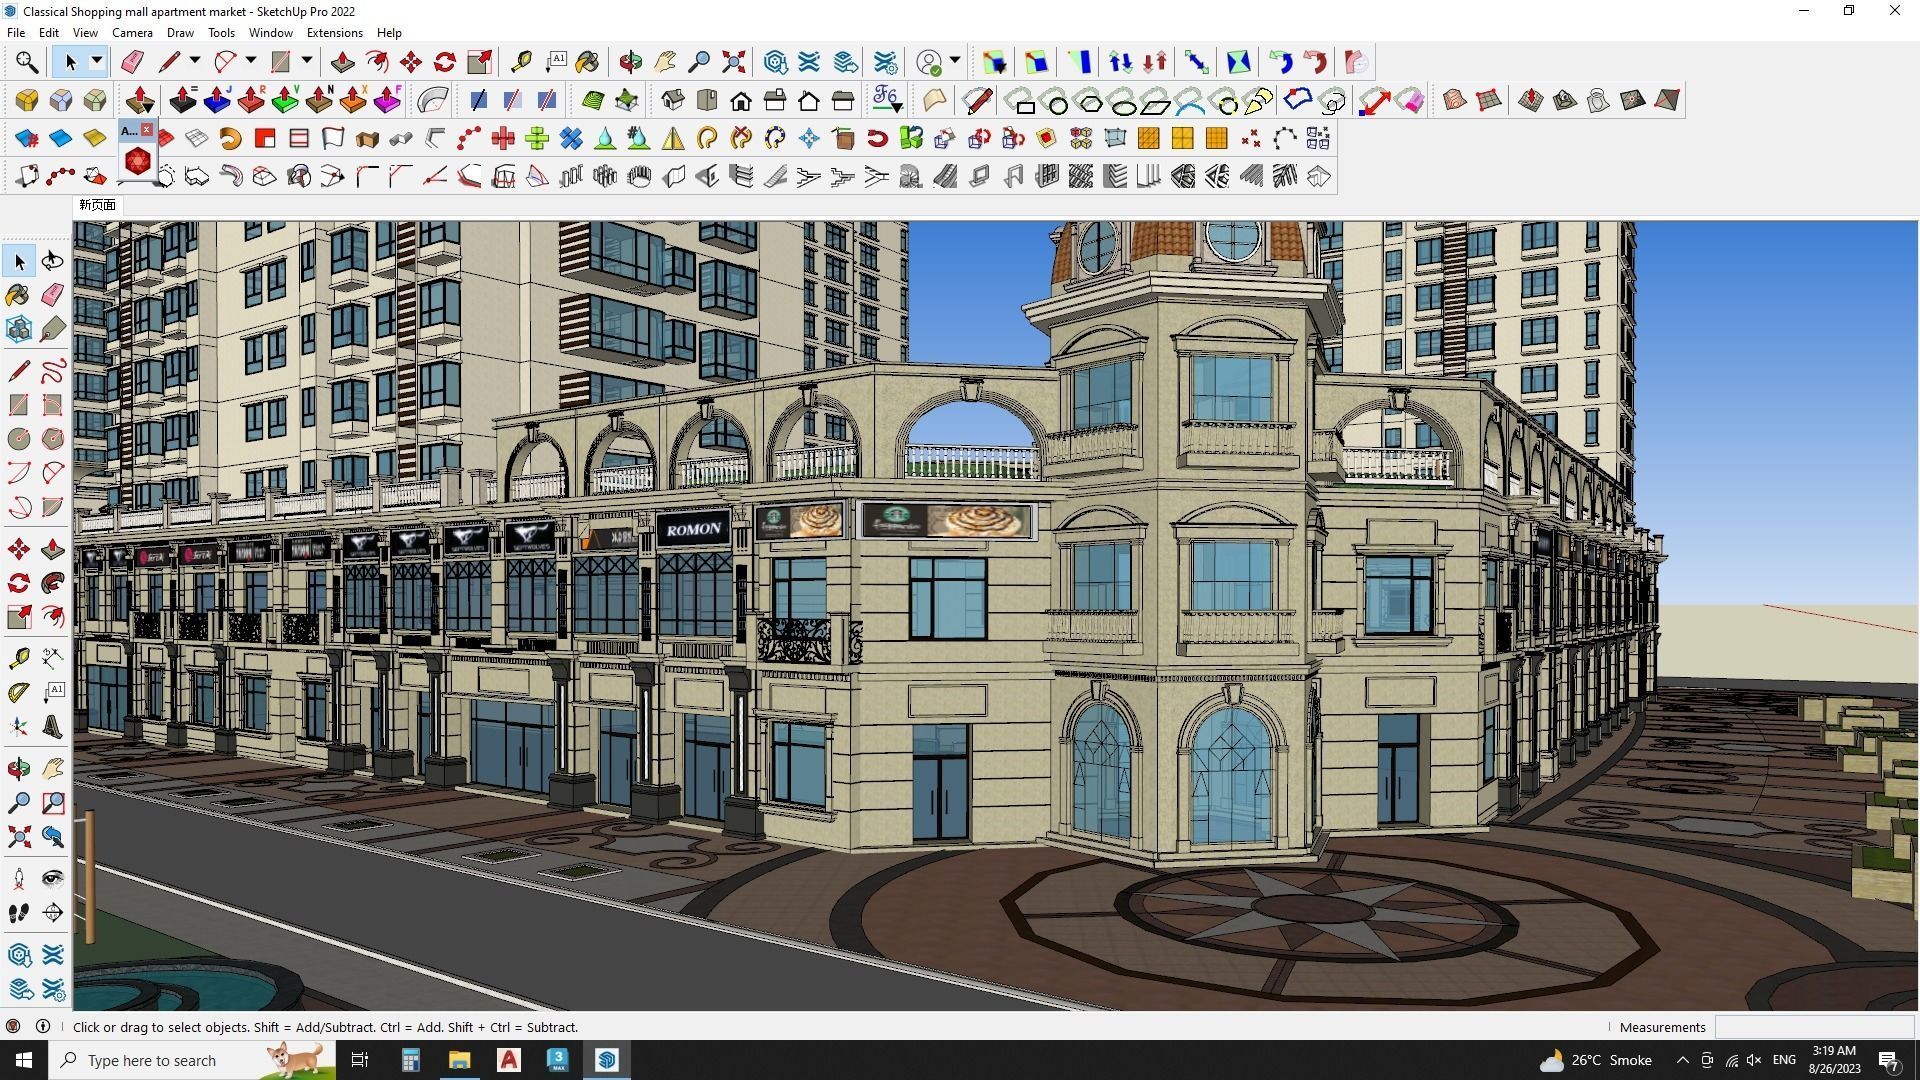Activate the Scale tool in top toolbar

tap(480, 62)
